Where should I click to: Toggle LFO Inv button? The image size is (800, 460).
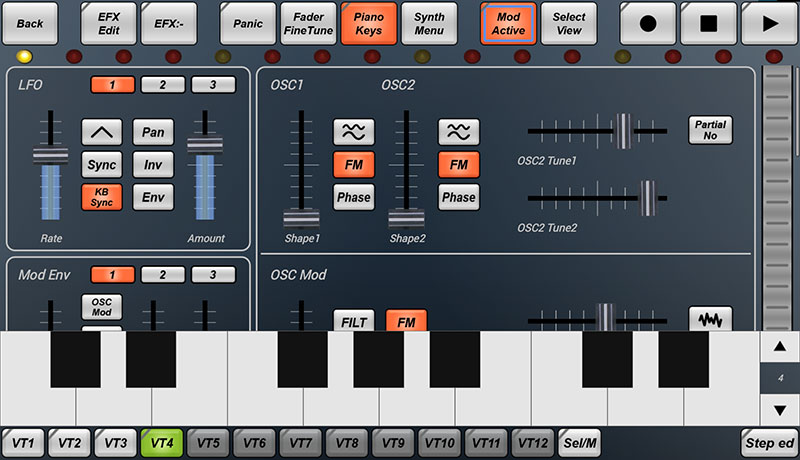[x=153, y=165]
